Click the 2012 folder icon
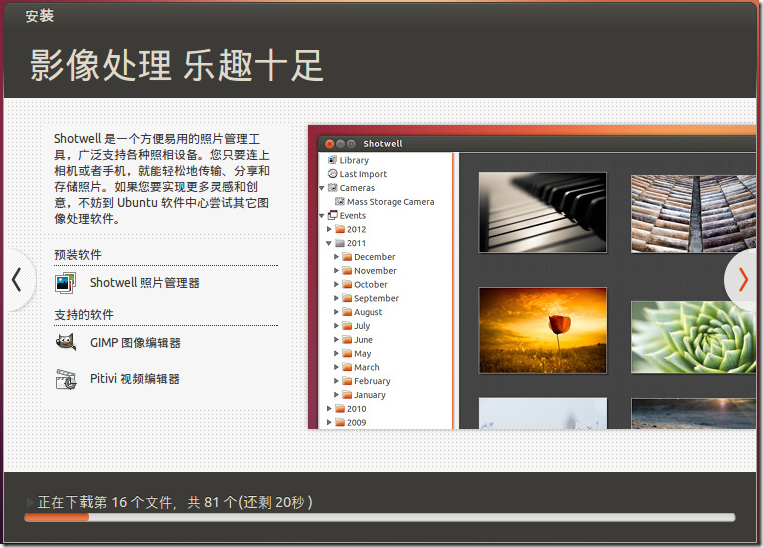The height and width of the screenshot is (548, 763). coord(340,229)
